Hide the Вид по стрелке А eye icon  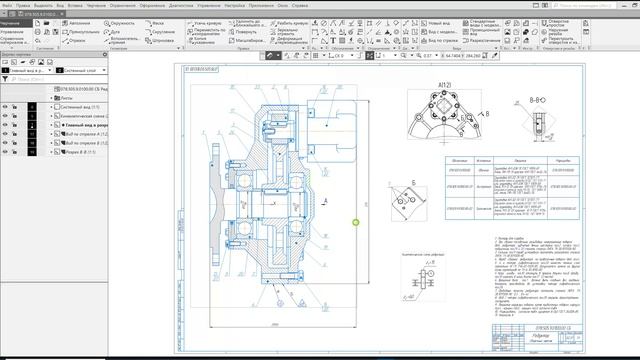5,134
